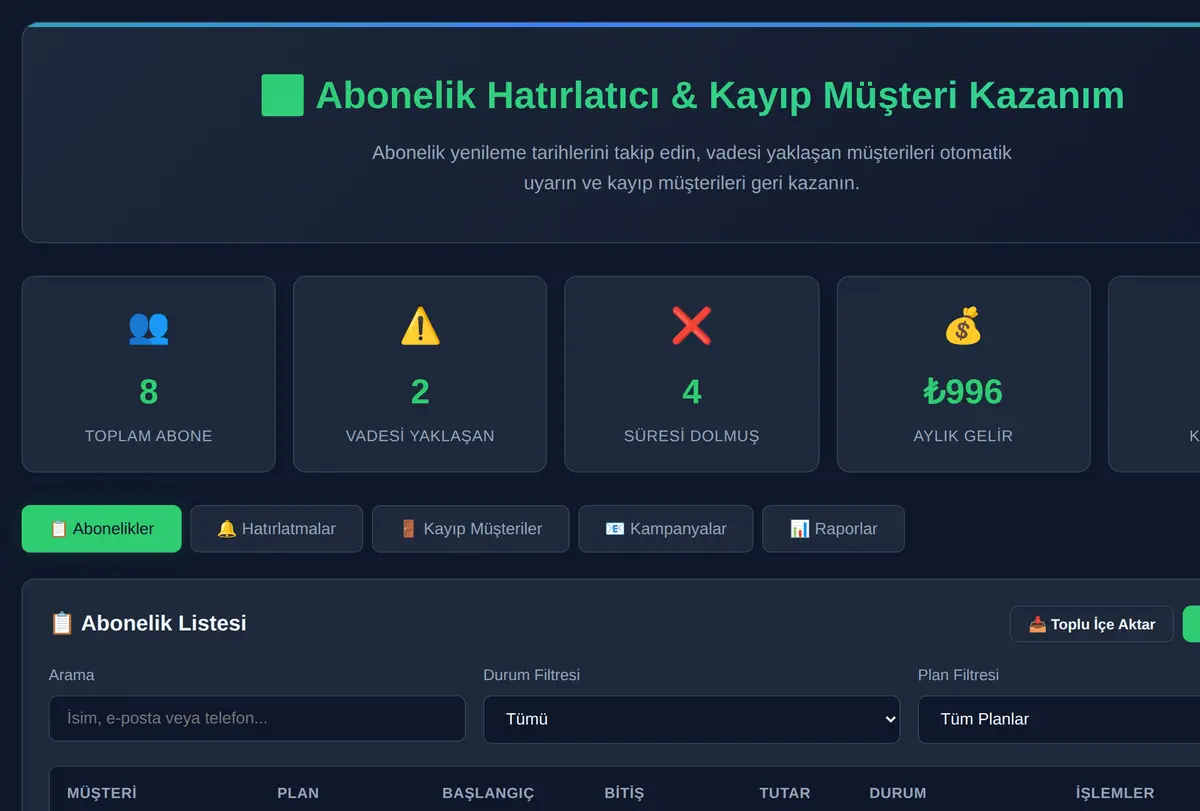Screen dimensions: 1200x811
Task: Click the red cross icon above Süresi Dolmuş
Action: pyautogui.click(x=692, y=327)
